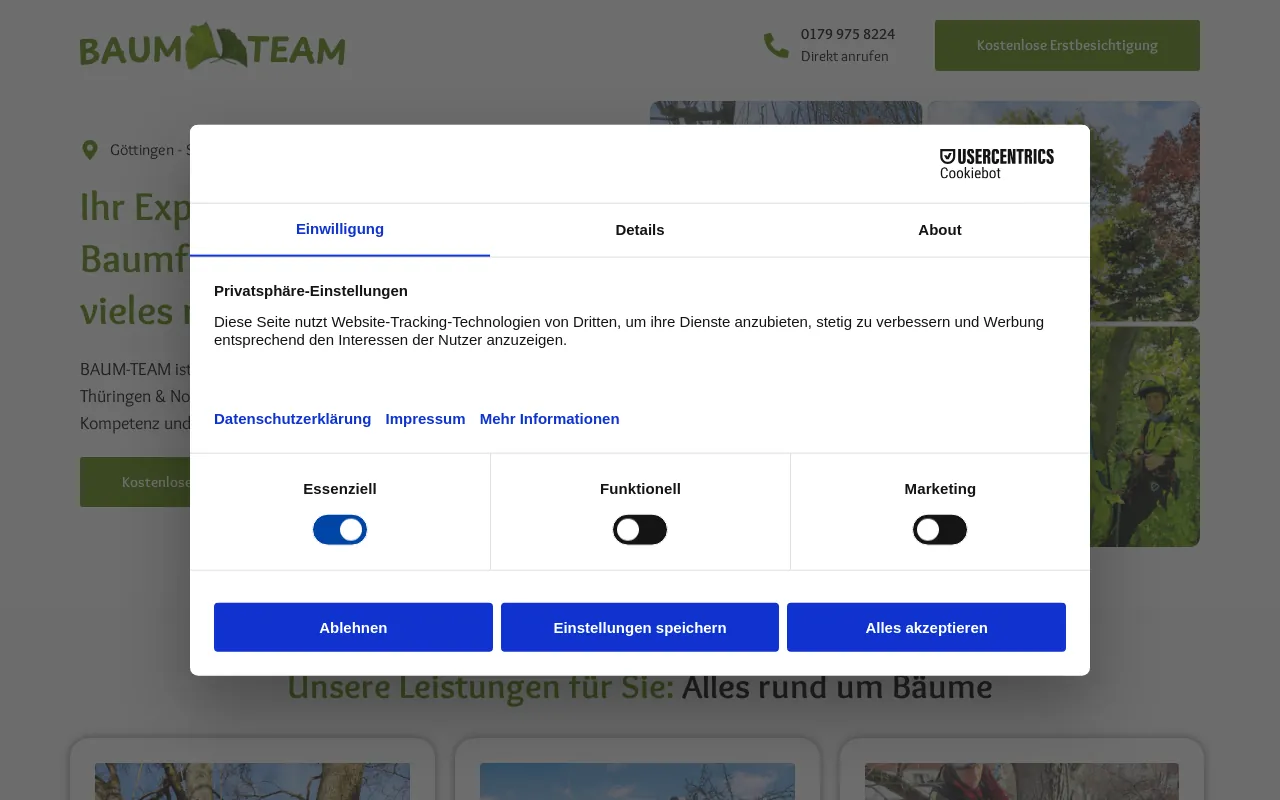Open the Datenschutzerklärung link

point(292,419)
